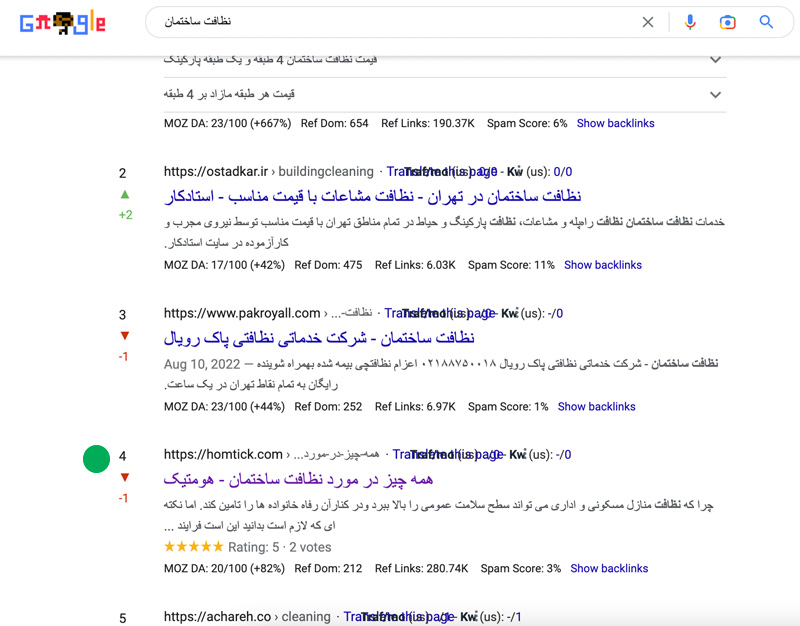Show backlinks for the homtick.com result
This screenshot has width=800, height=626.
609,568
